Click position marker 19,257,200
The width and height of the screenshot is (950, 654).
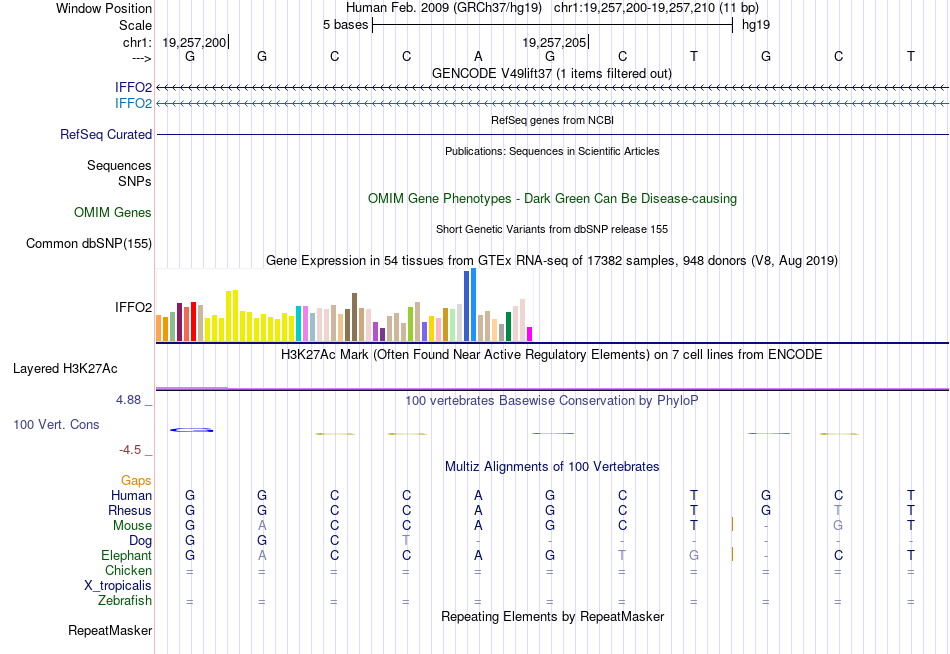[194, 42]
